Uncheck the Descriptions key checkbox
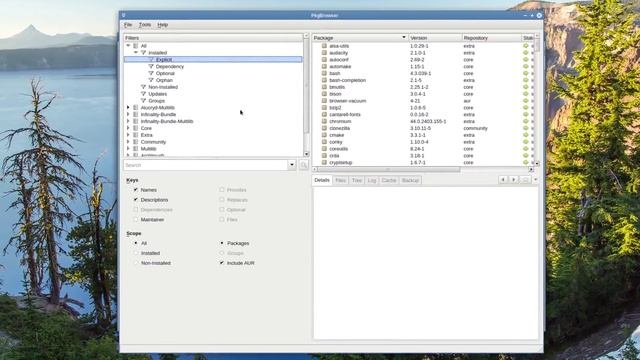The height and width of the screenshot is (360, 640). coord(136,200)
